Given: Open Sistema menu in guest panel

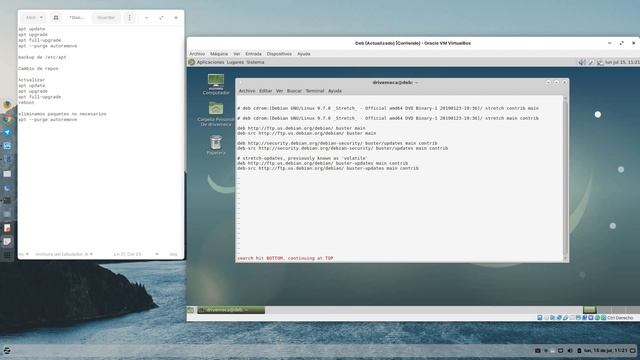Looking at the screenshot, I should pos(255,62).
